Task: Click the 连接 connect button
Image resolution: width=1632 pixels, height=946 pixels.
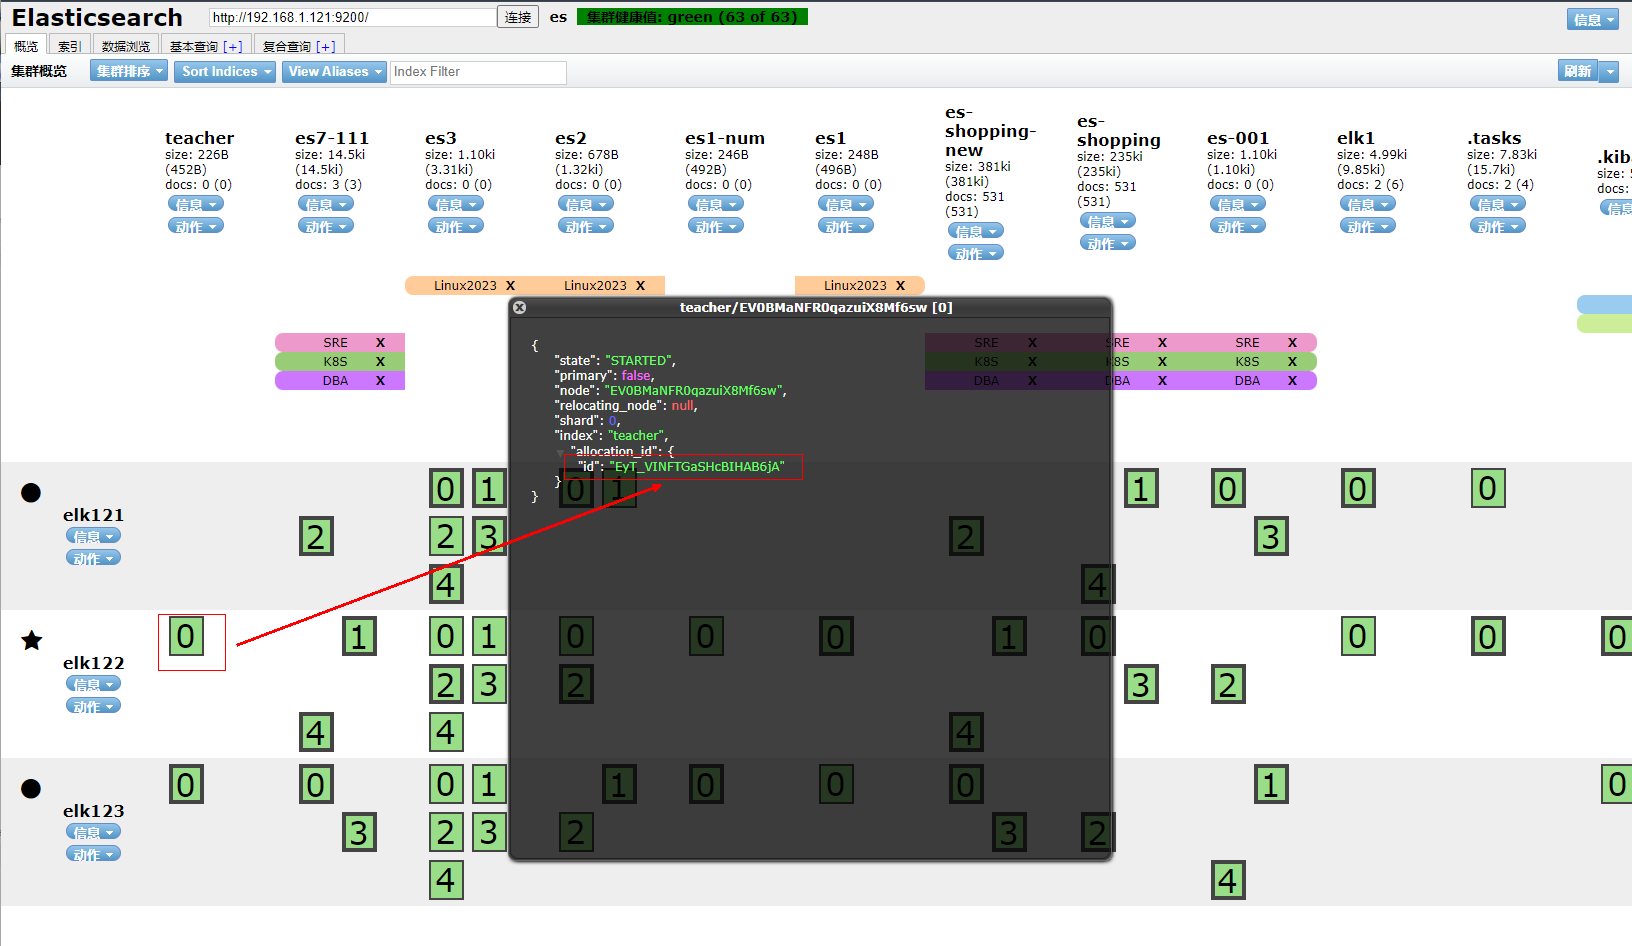Action: [518, 17]
